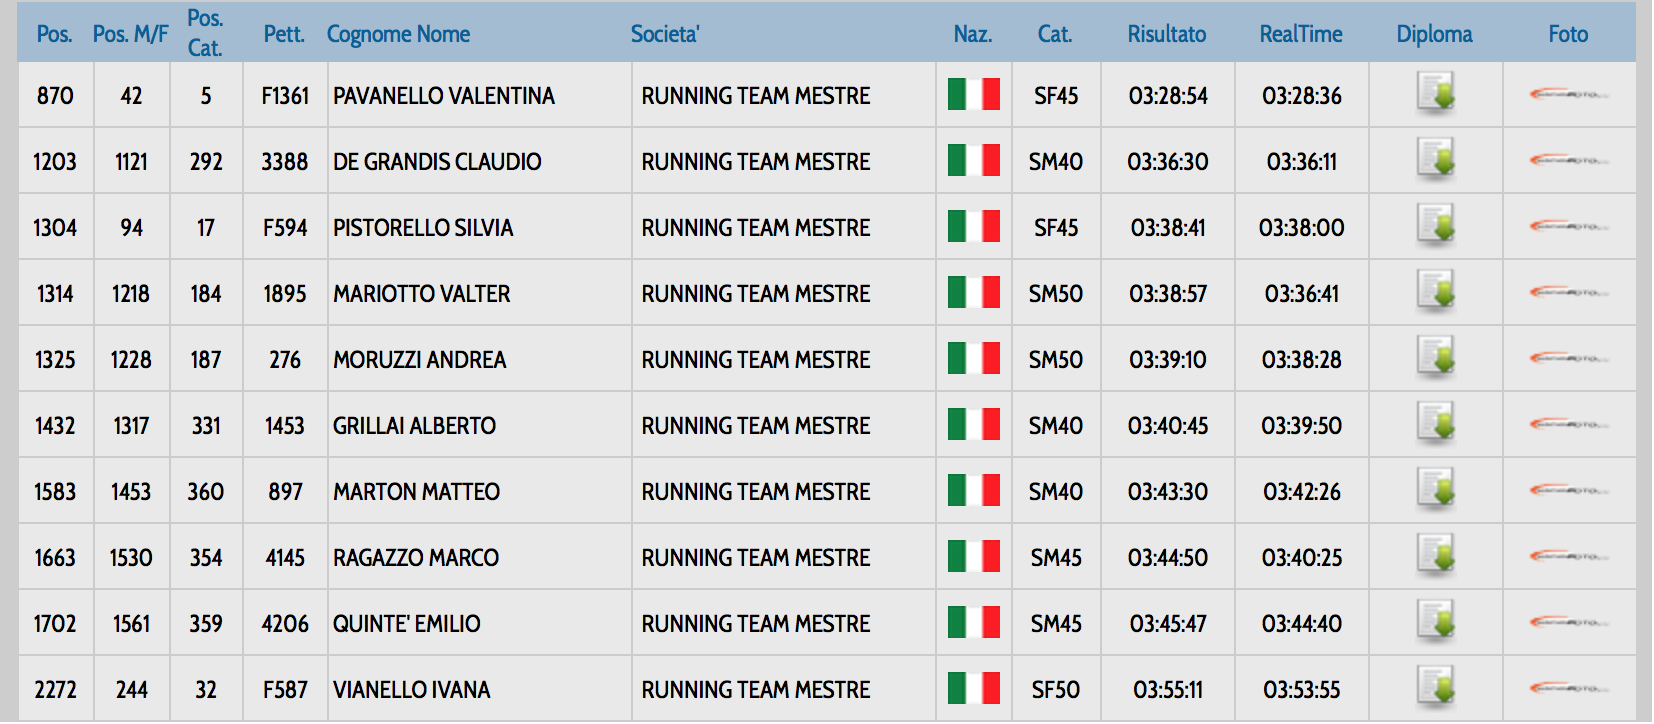Open photo link for Moruzzi Andrea
Screen dimensions: 1654x724
[x=1568, y=359]
